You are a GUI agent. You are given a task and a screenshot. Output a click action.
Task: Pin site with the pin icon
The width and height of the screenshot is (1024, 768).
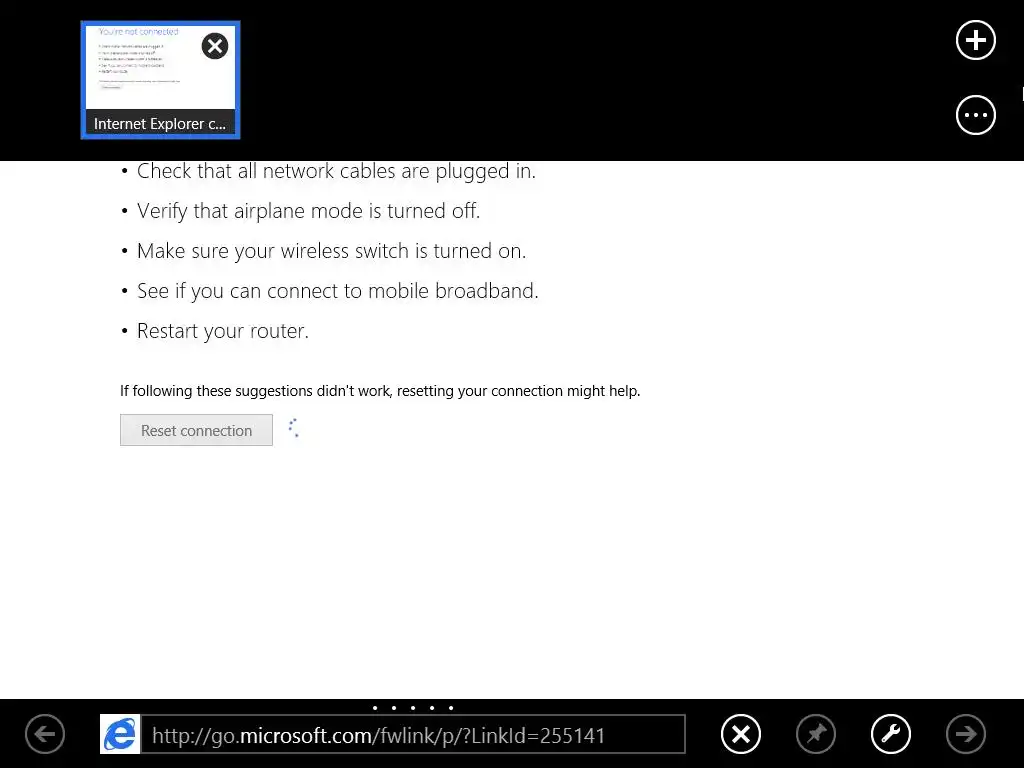(x=816, y=734)
